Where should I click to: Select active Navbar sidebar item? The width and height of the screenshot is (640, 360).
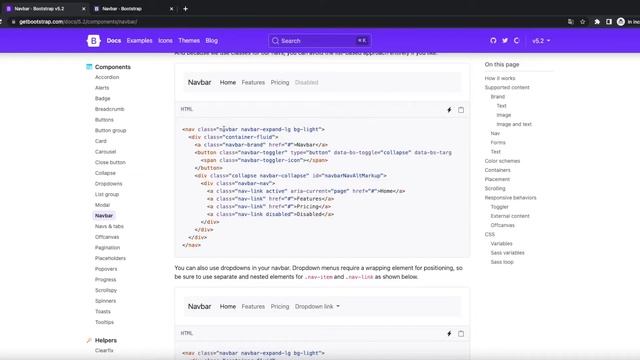tap(104, 216)
